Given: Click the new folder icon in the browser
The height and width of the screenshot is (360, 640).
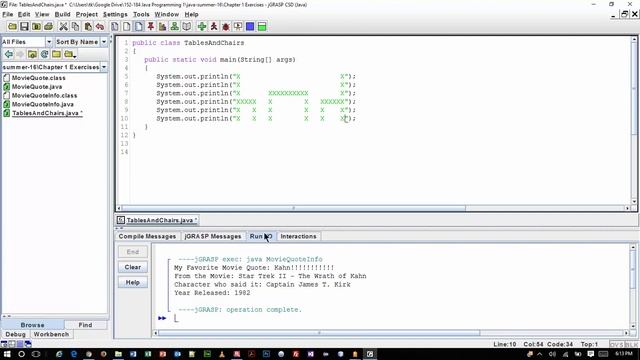Looking at the screenshot, I should click(x=56, y=54).
